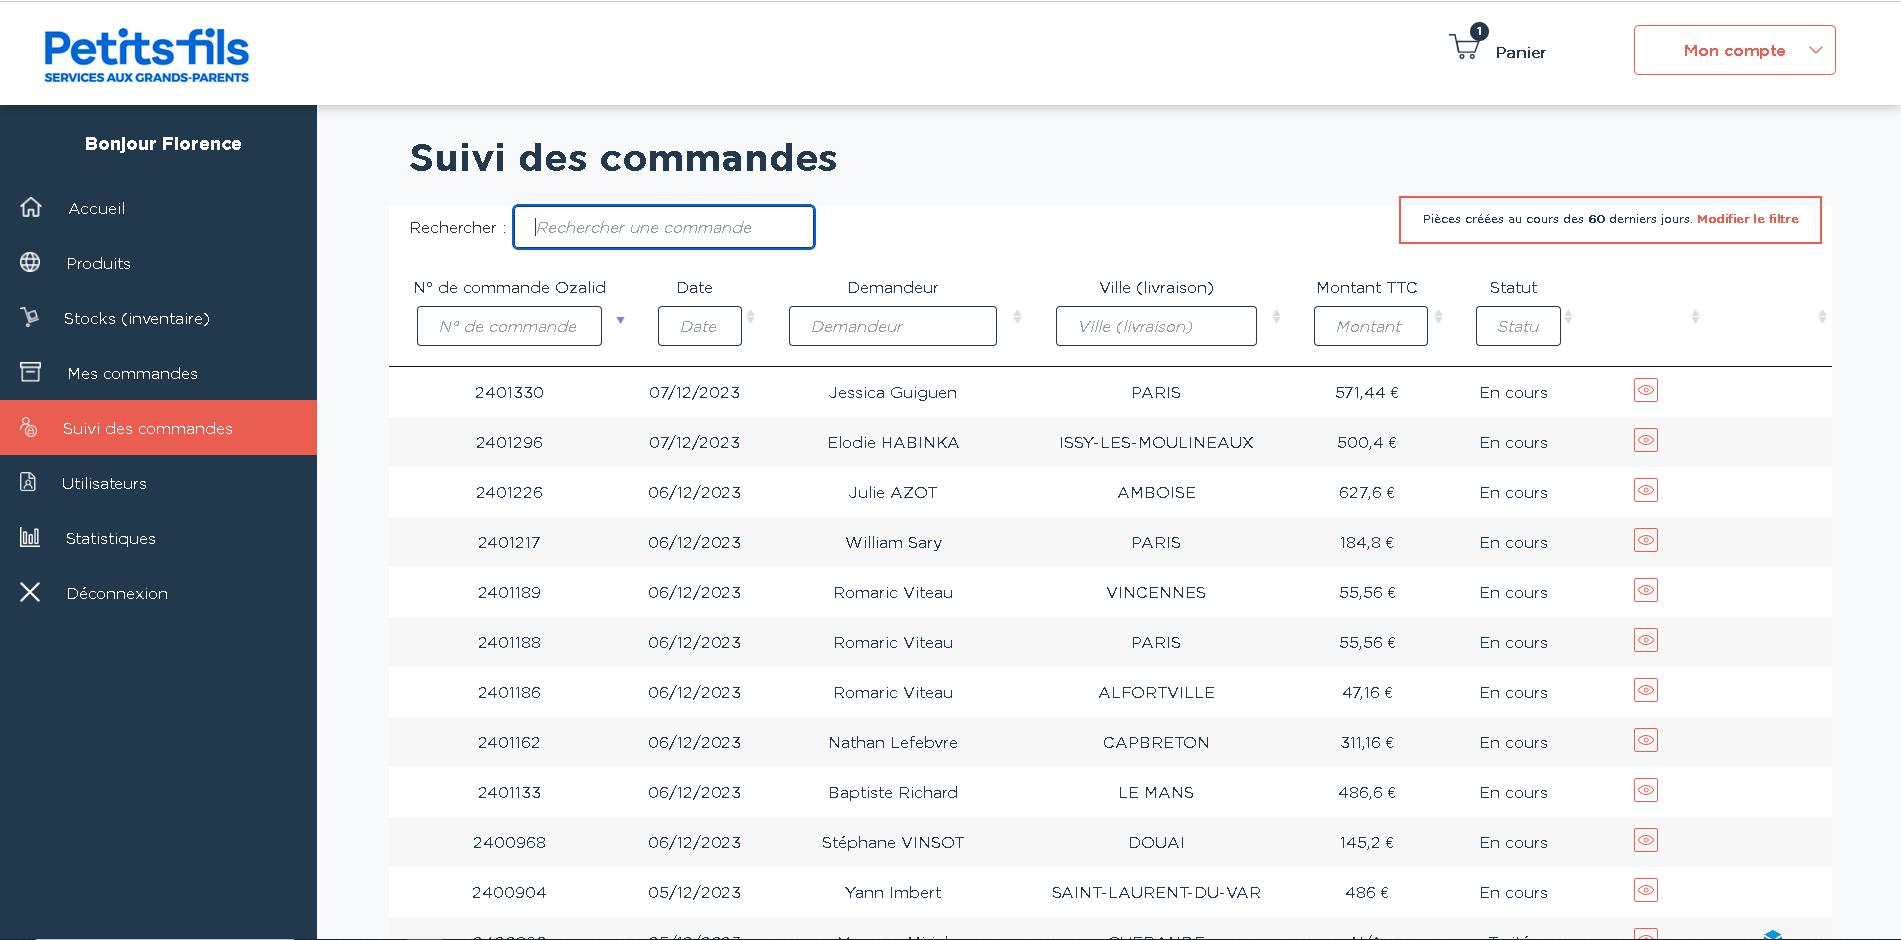The image size is (1901, 940).
Task: Open the N° de commande filter dropdown arrow
Action: click(620, 321)
